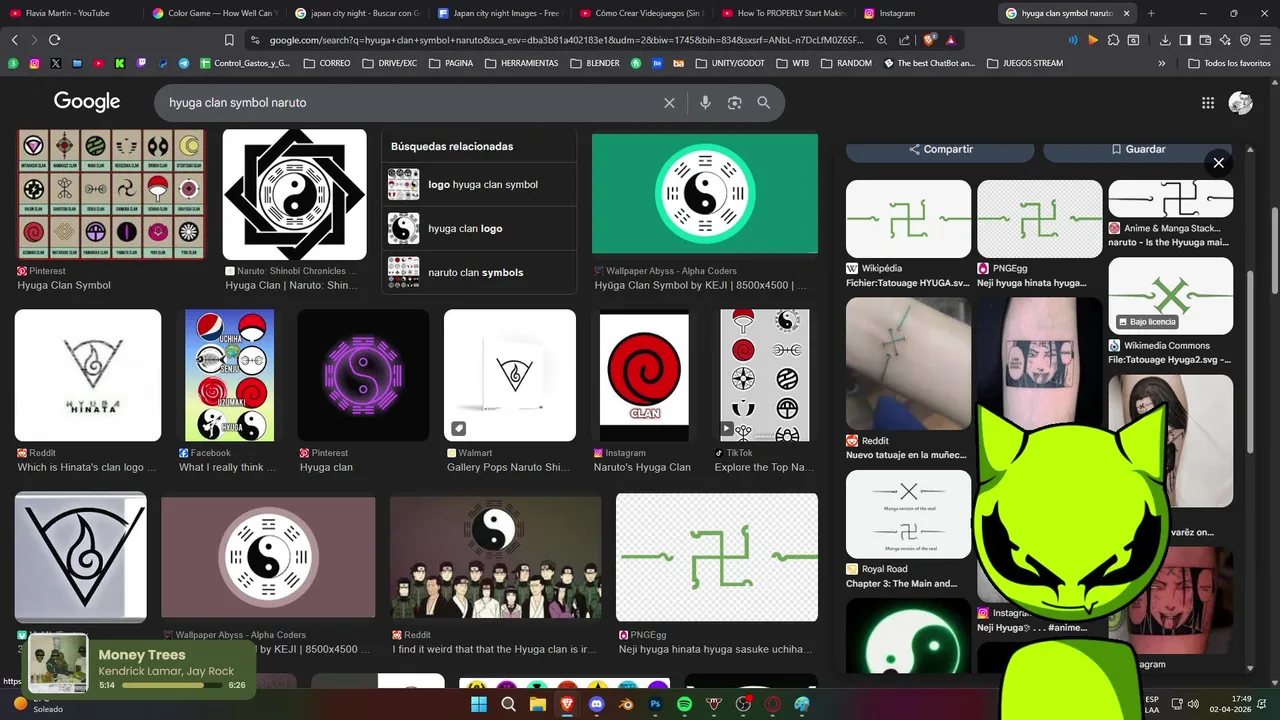Open Wikipédia 'Fichier:Tatouage HYUGA.sv...' preview thumbnail

click(908, 218)
